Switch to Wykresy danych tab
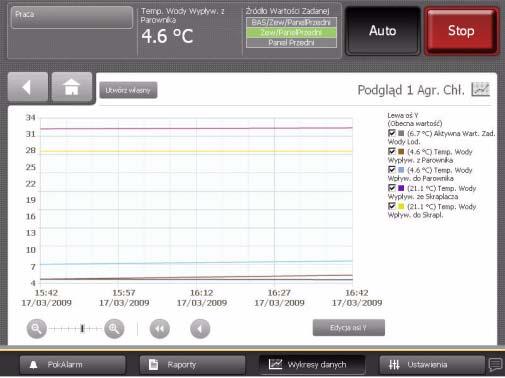505x378 pixels. pos(312,365)
